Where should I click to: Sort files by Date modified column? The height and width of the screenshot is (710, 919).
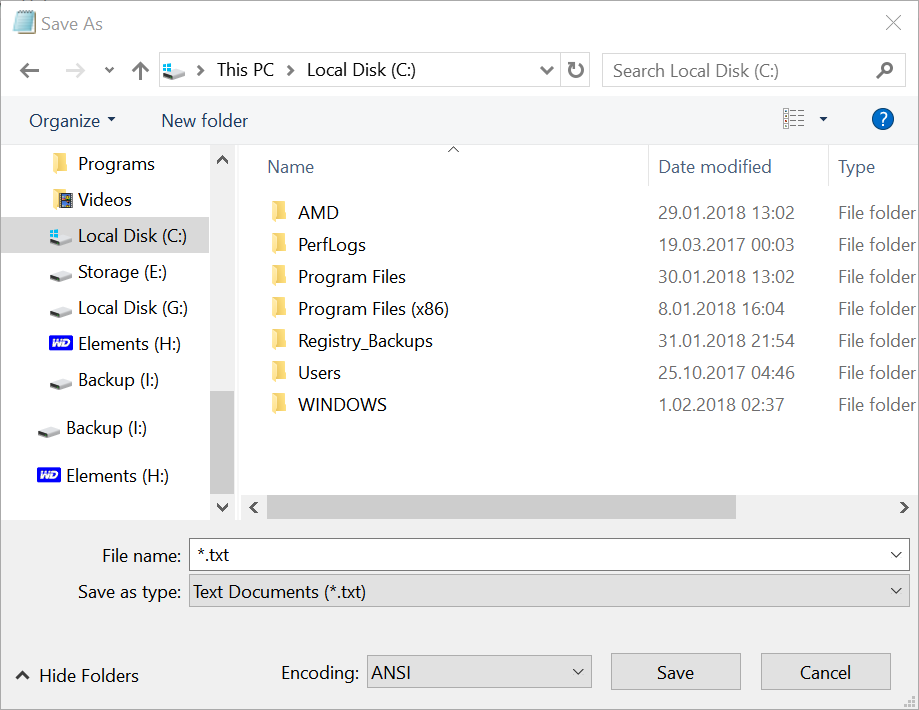714,167
